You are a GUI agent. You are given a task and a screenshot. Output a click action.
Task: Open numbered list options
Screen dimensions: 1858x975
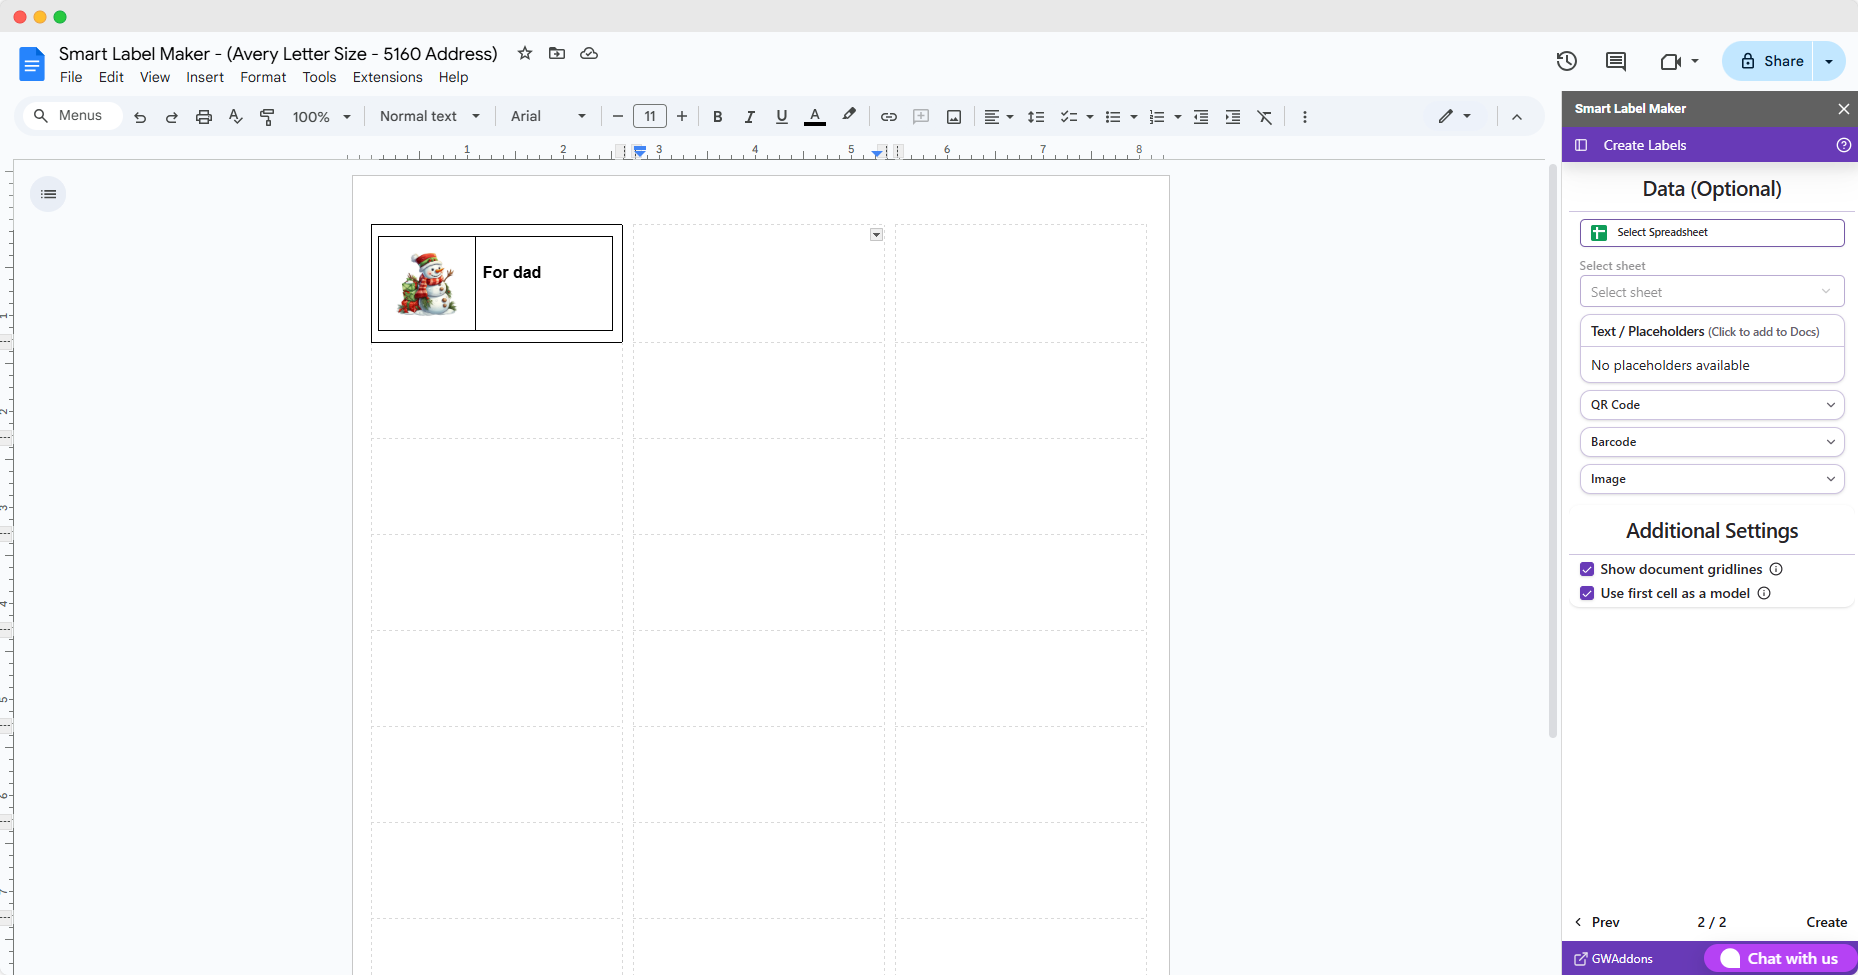click(x=1178, y=117)
